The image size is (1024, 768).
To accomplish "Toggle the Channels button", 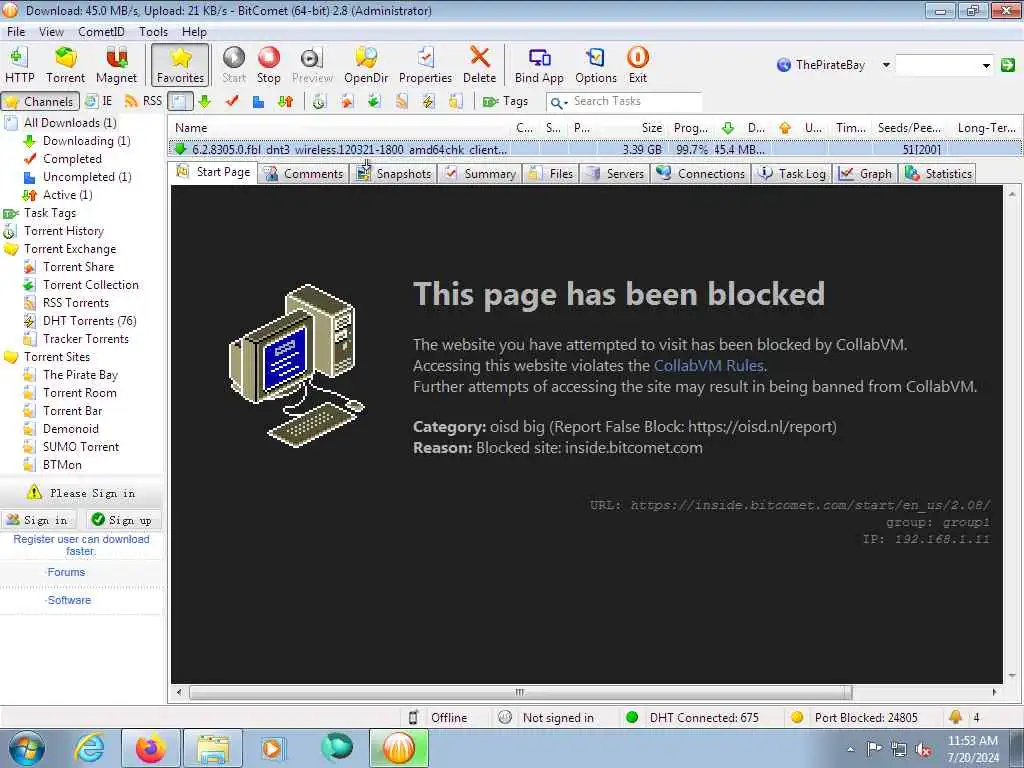I will pos(40,101).
